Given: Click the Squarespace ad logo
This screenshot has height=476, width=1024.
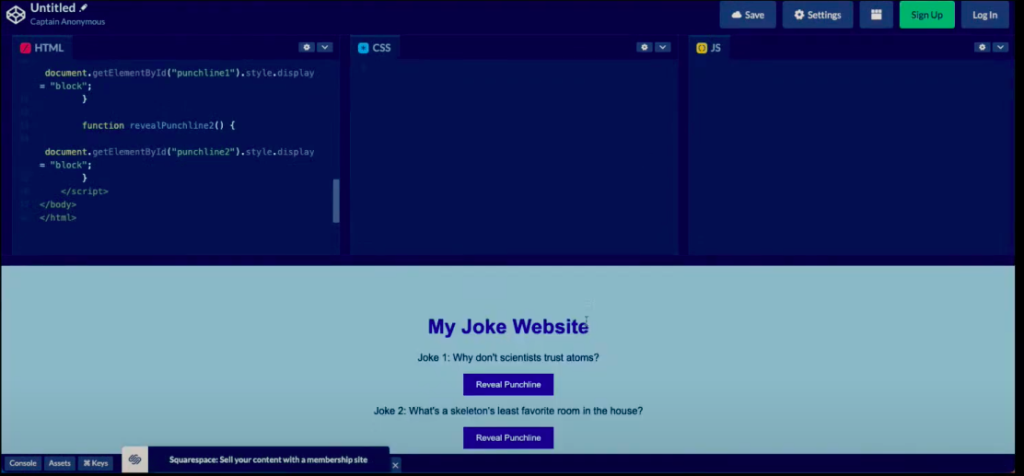Looking at the screenshot, I should click(x=135, y=460).
